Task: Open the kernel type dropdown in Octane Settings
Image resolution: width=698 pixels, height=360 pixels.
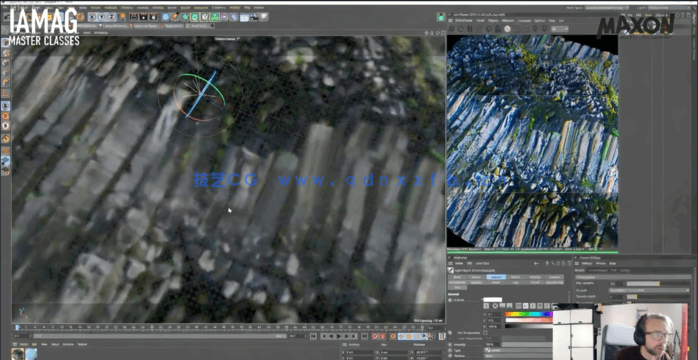Action: [633, 277]
